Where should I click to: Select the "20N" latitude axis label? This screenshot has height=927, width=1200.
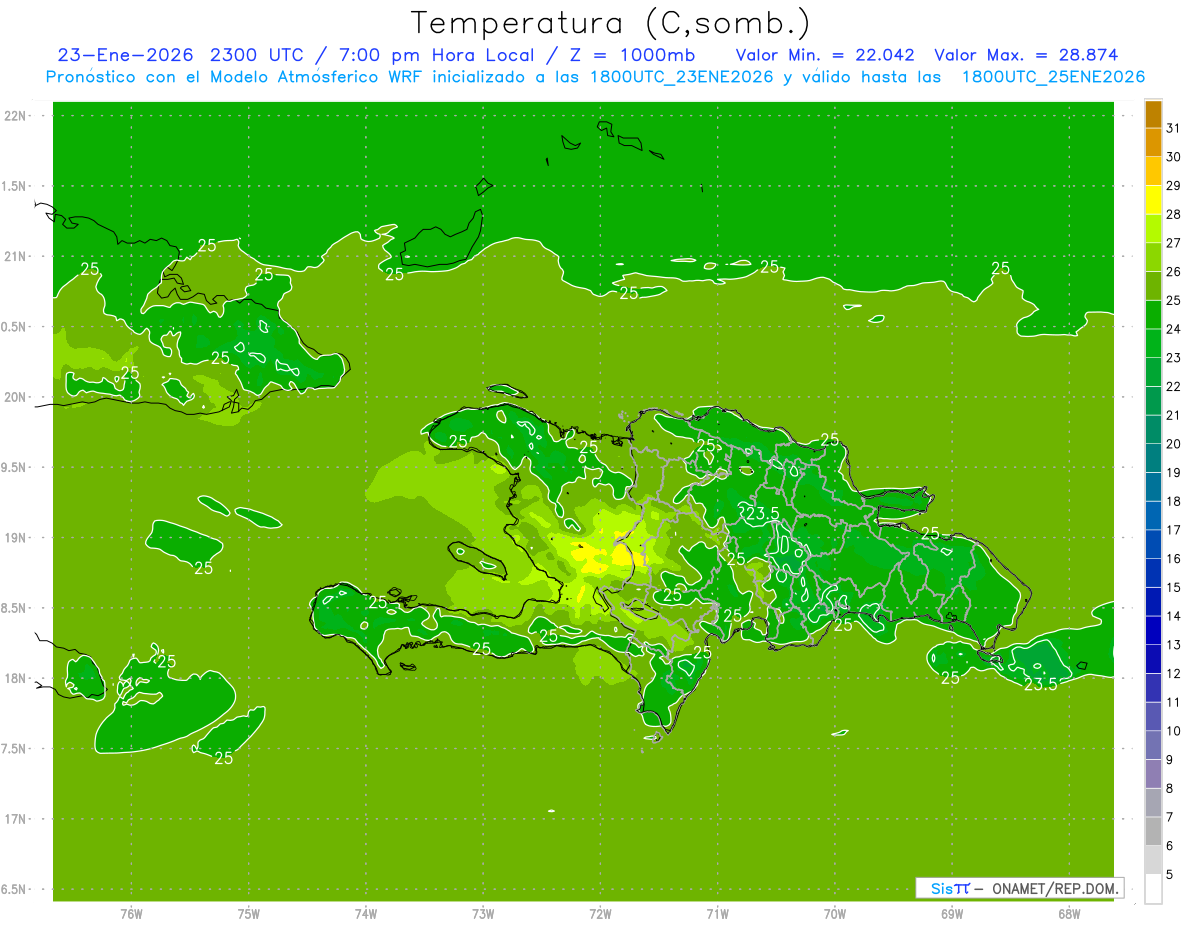tap(17, 397)
